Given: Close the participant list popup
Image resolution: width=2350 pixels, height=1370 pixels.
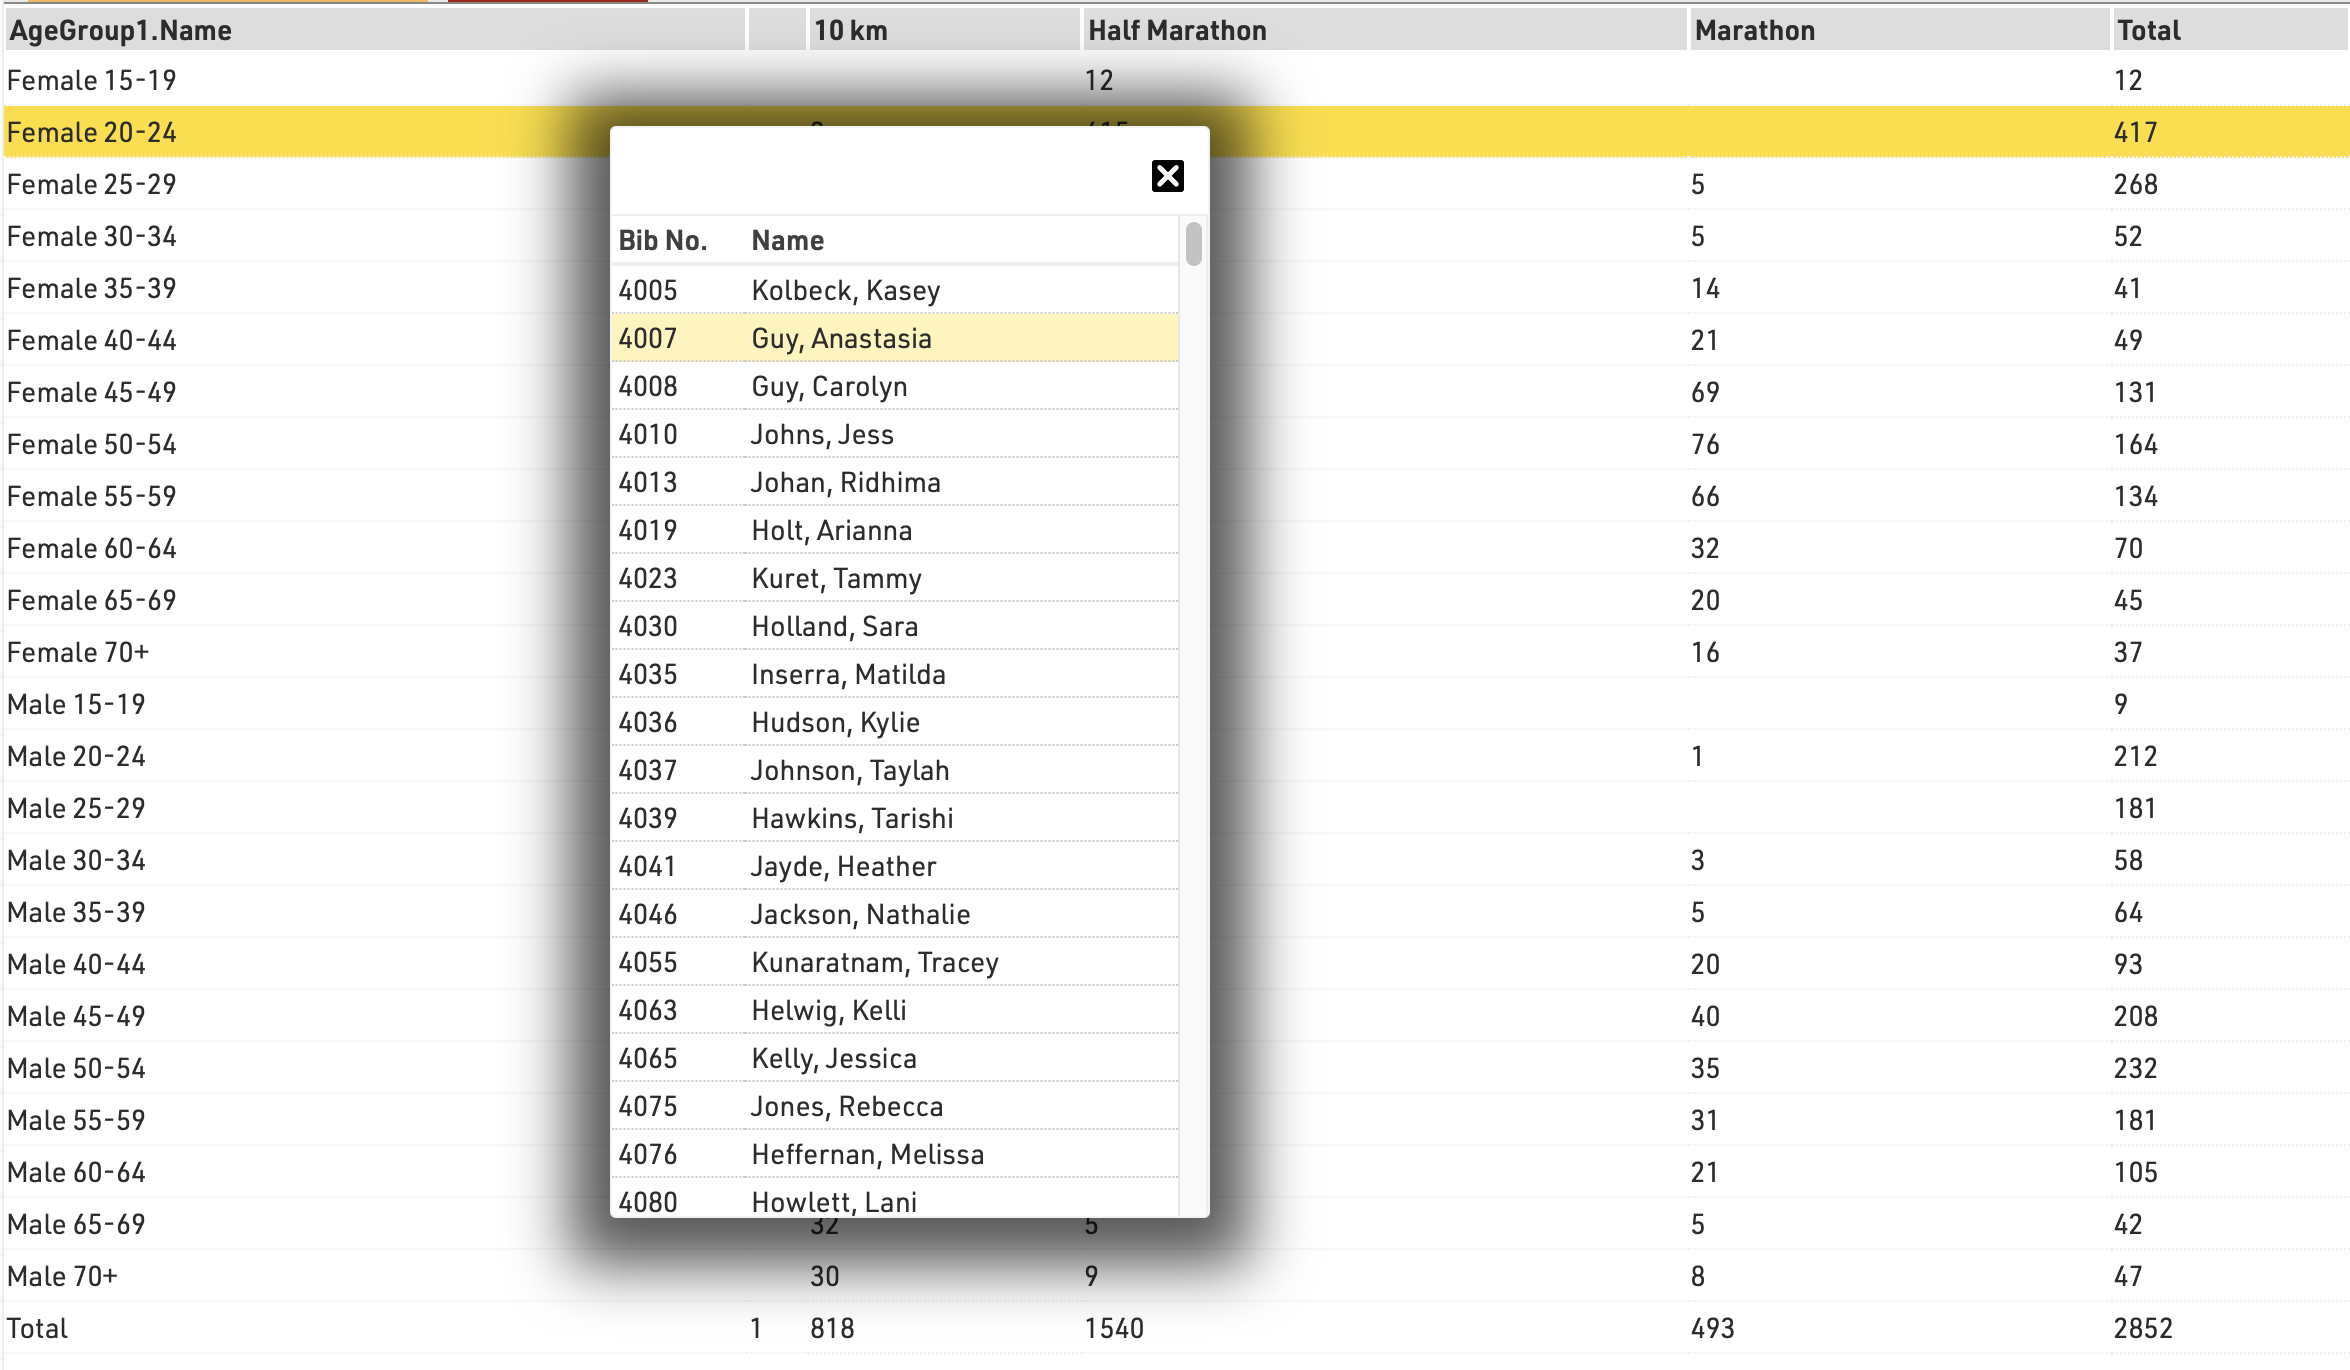Looking at the screenshot, I should coord(1167,176).
